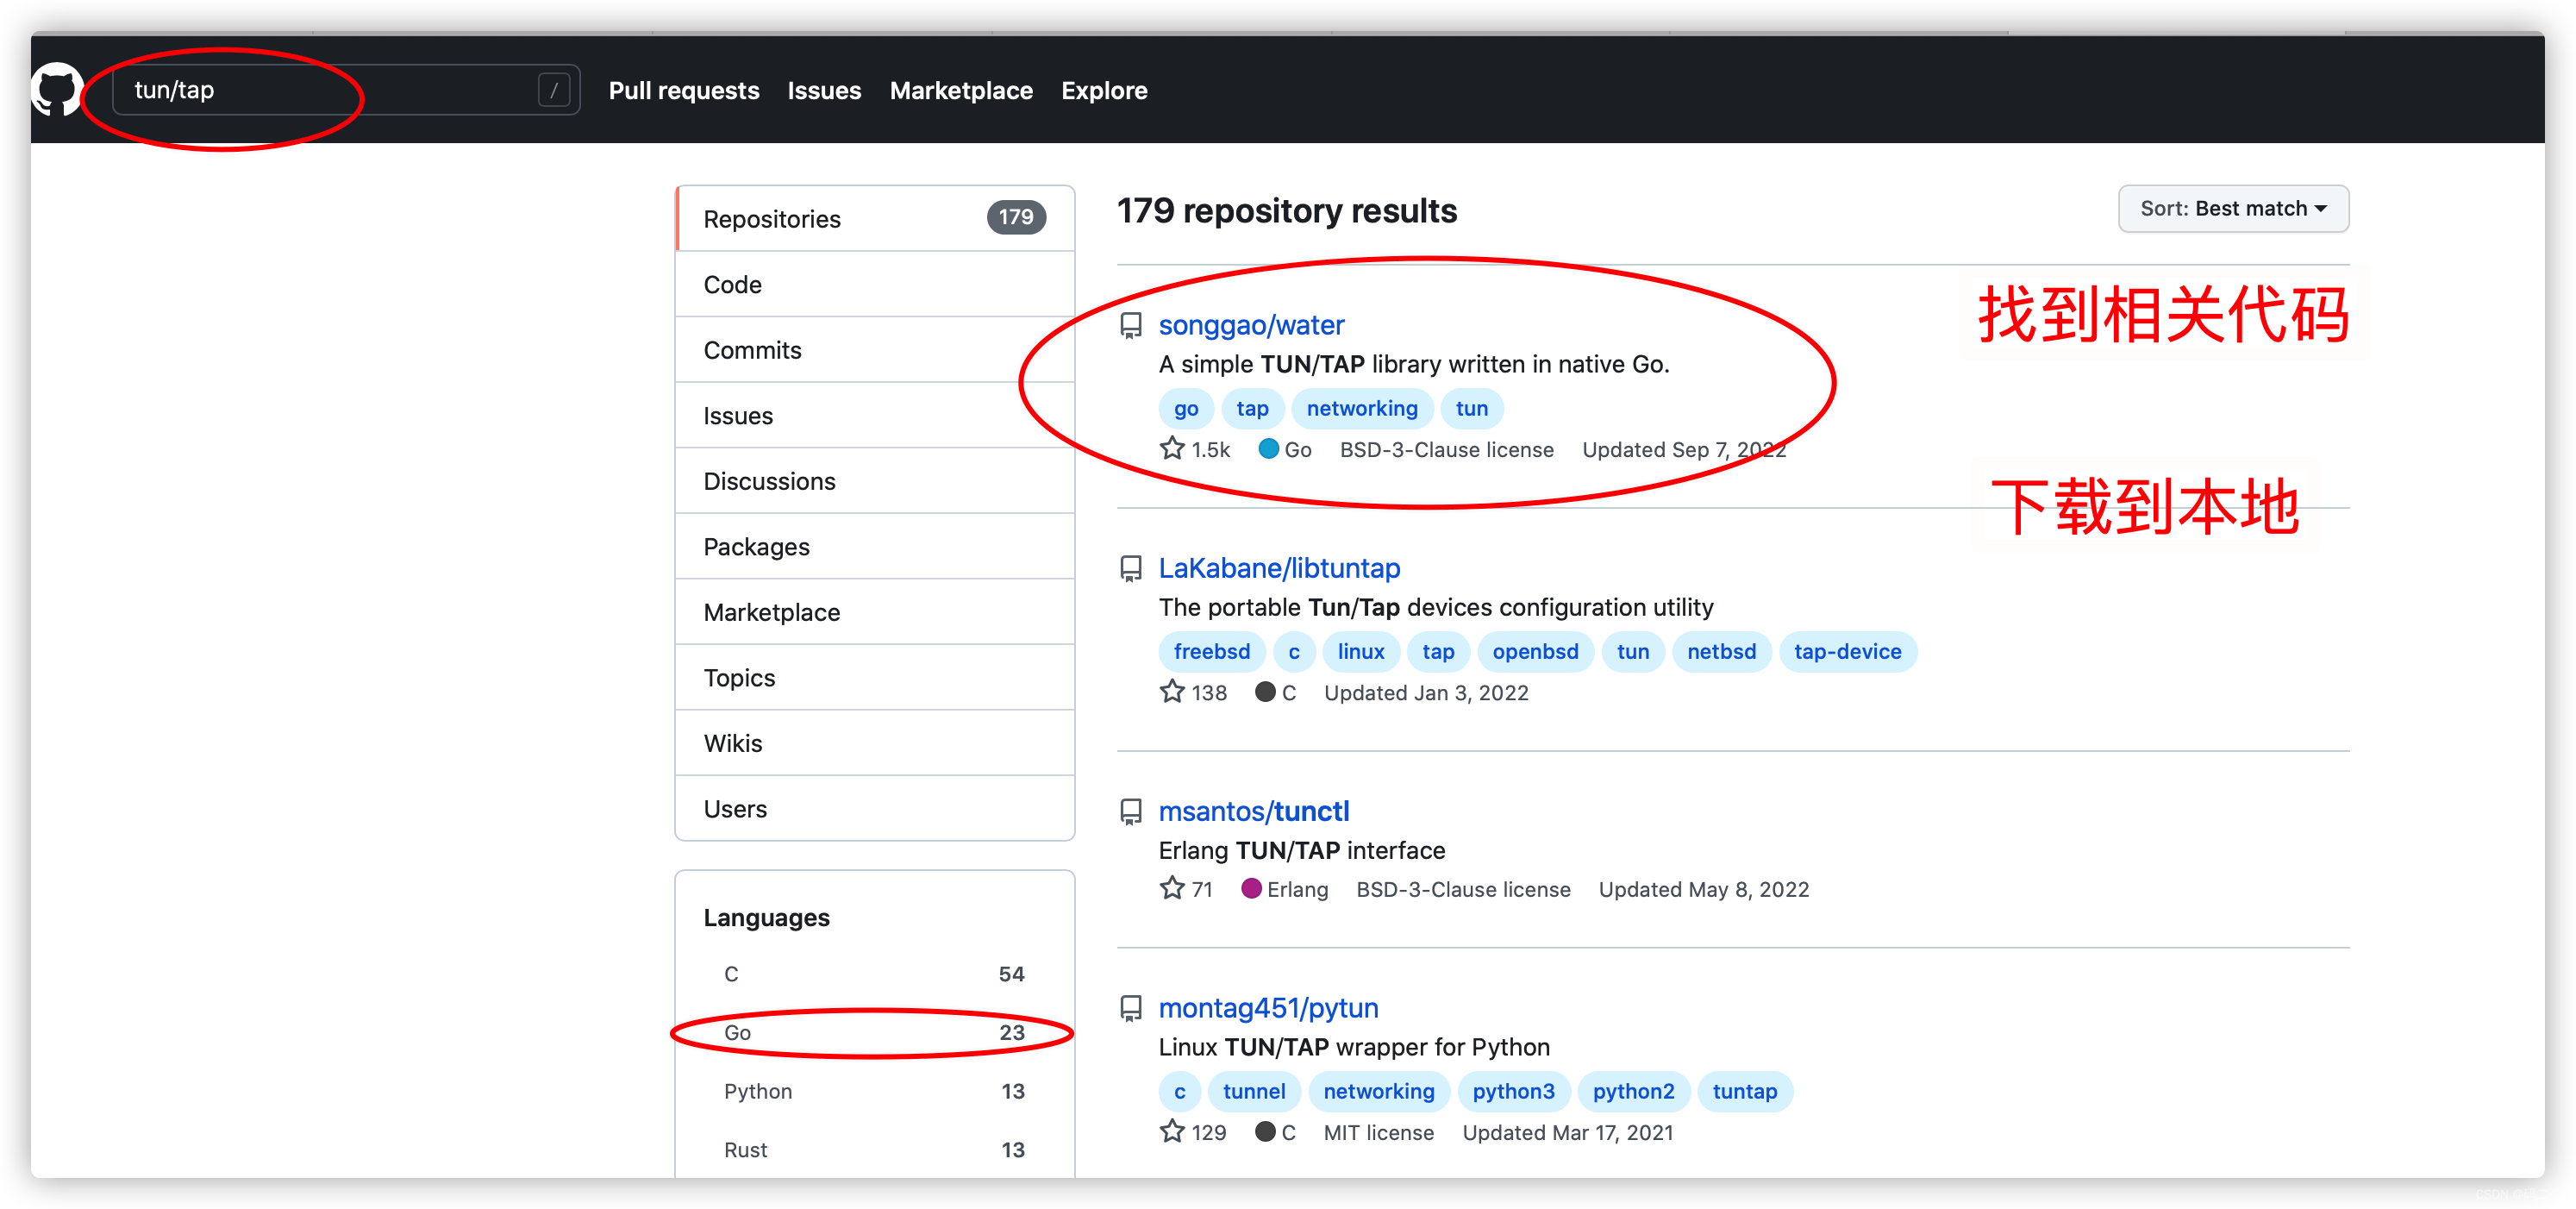Click repo icon beside songgao/water
Image resolution: width=2576 pixels, height=1209 pixels.
pos(1131,326)
